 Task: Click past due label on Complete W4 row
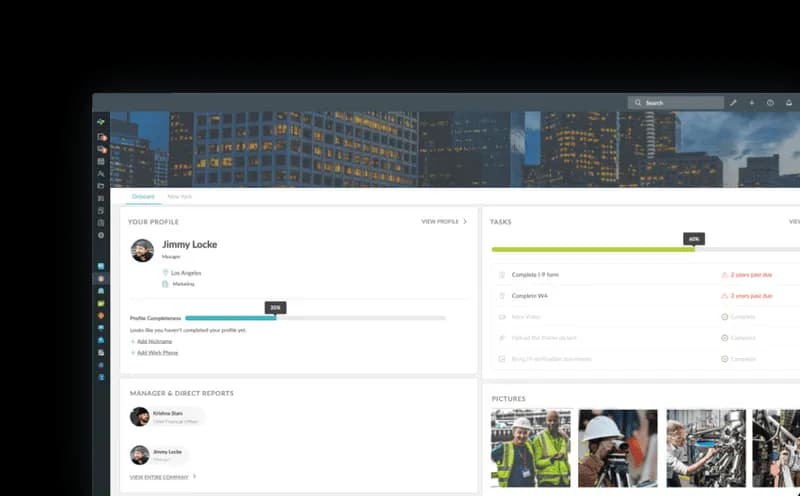click(x=751, y=295)
